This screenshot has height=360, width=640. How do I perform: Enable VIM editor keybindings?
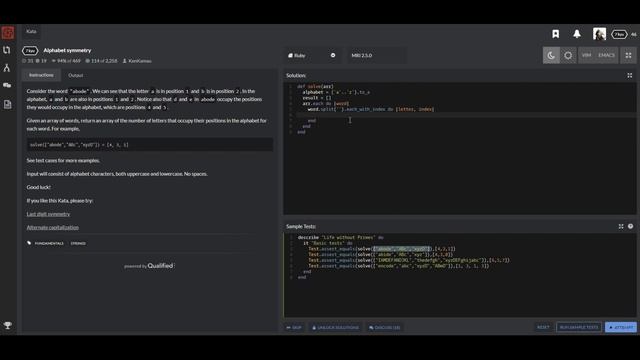[587, 56]
